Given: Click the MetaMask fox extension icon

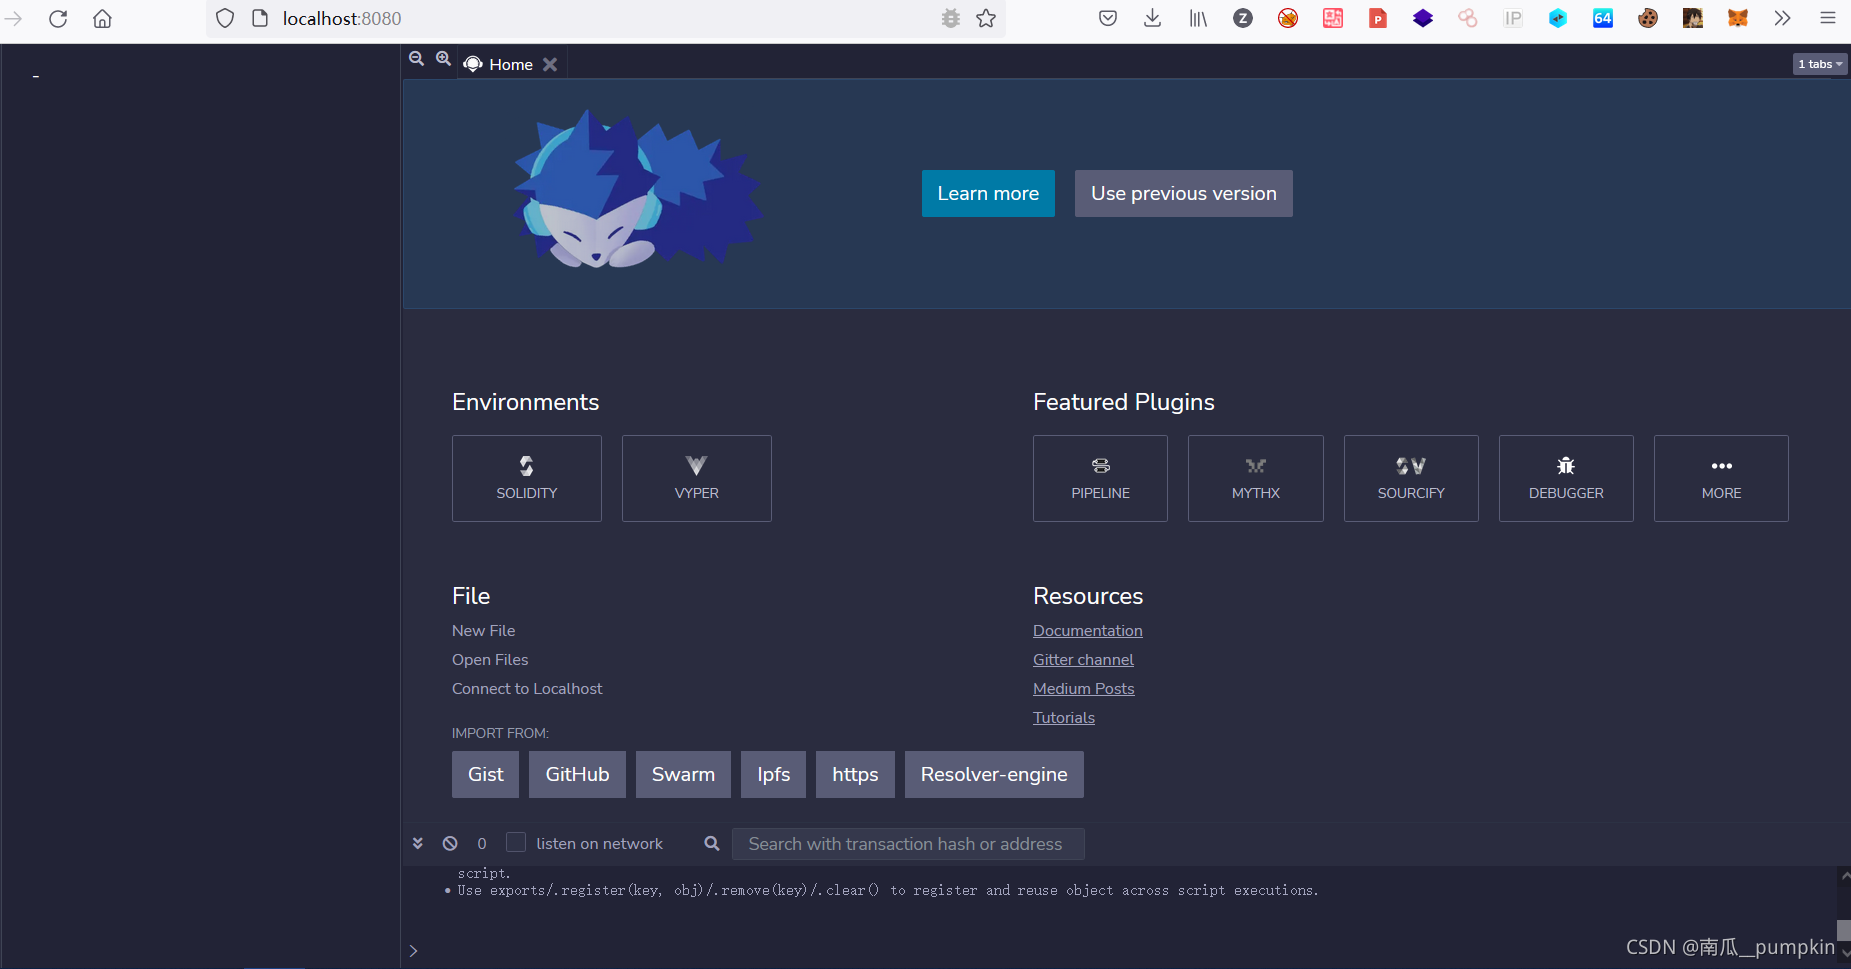Looking at the screenshot, I should click(x=1738, y=18).
